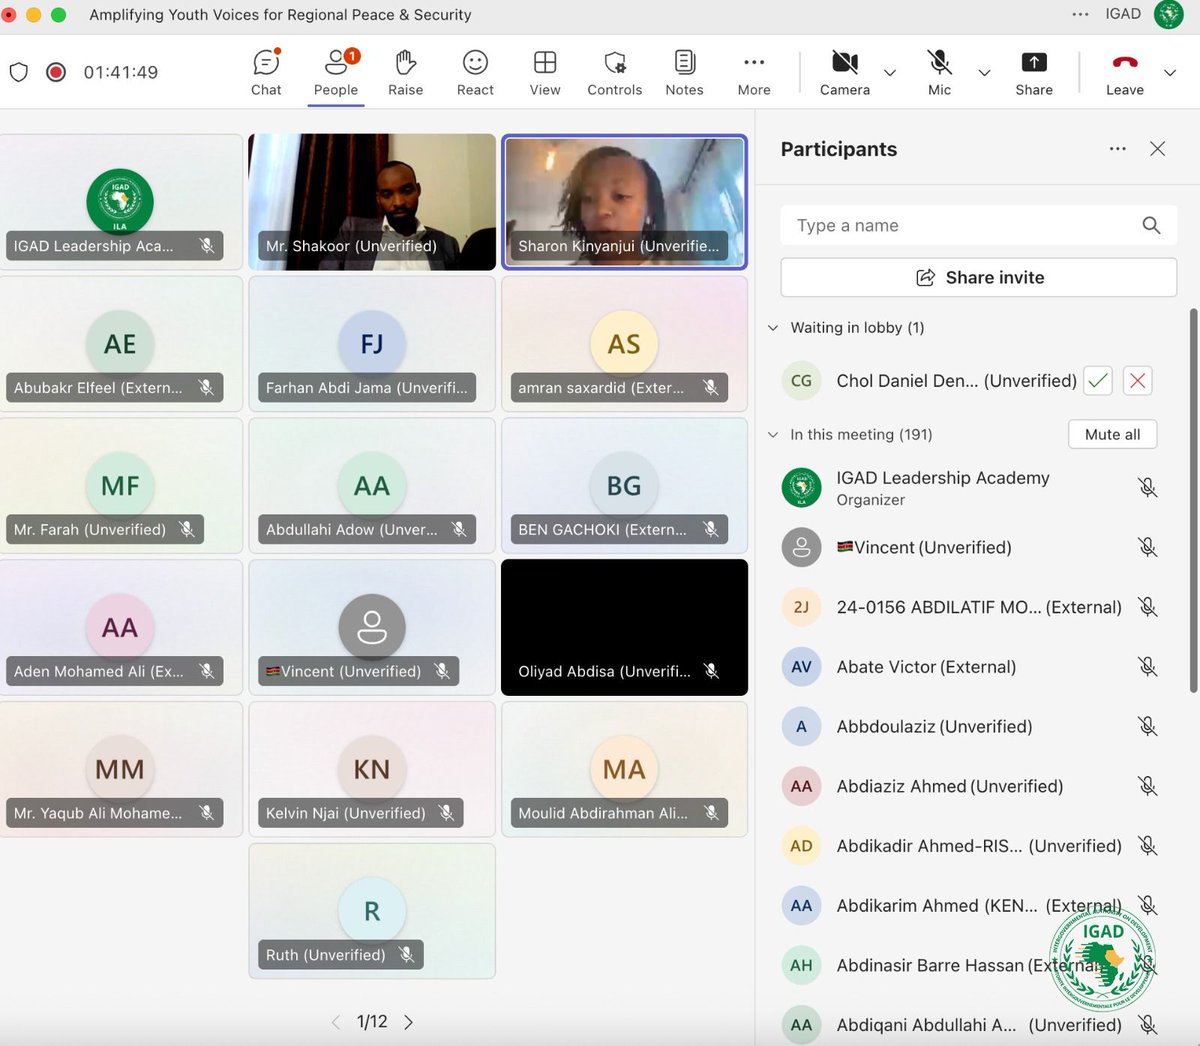The width and height of the screenshot is (1200, 1046).
Task: Open meeting Controls
Action: (x=615, y=73)
